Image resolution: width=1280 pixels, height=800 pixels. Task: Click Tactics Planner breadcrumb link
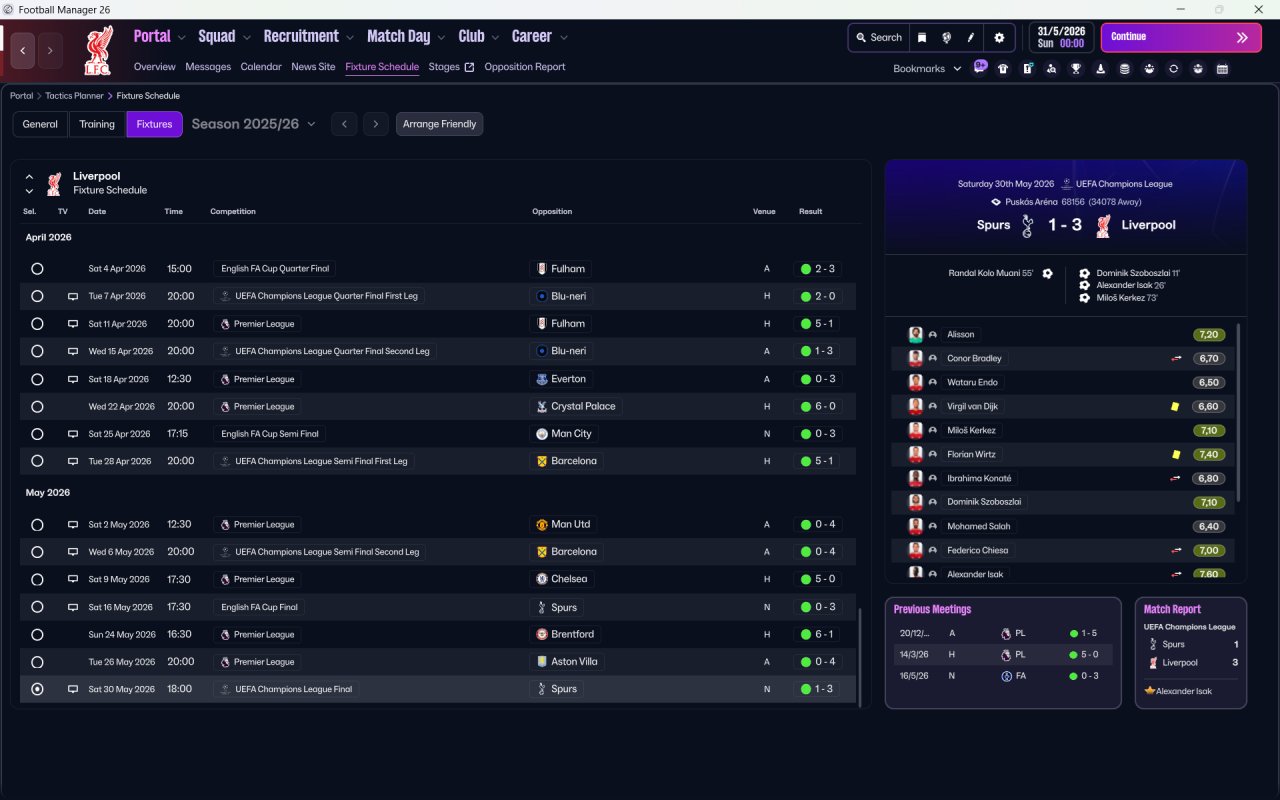pos(75,96)
